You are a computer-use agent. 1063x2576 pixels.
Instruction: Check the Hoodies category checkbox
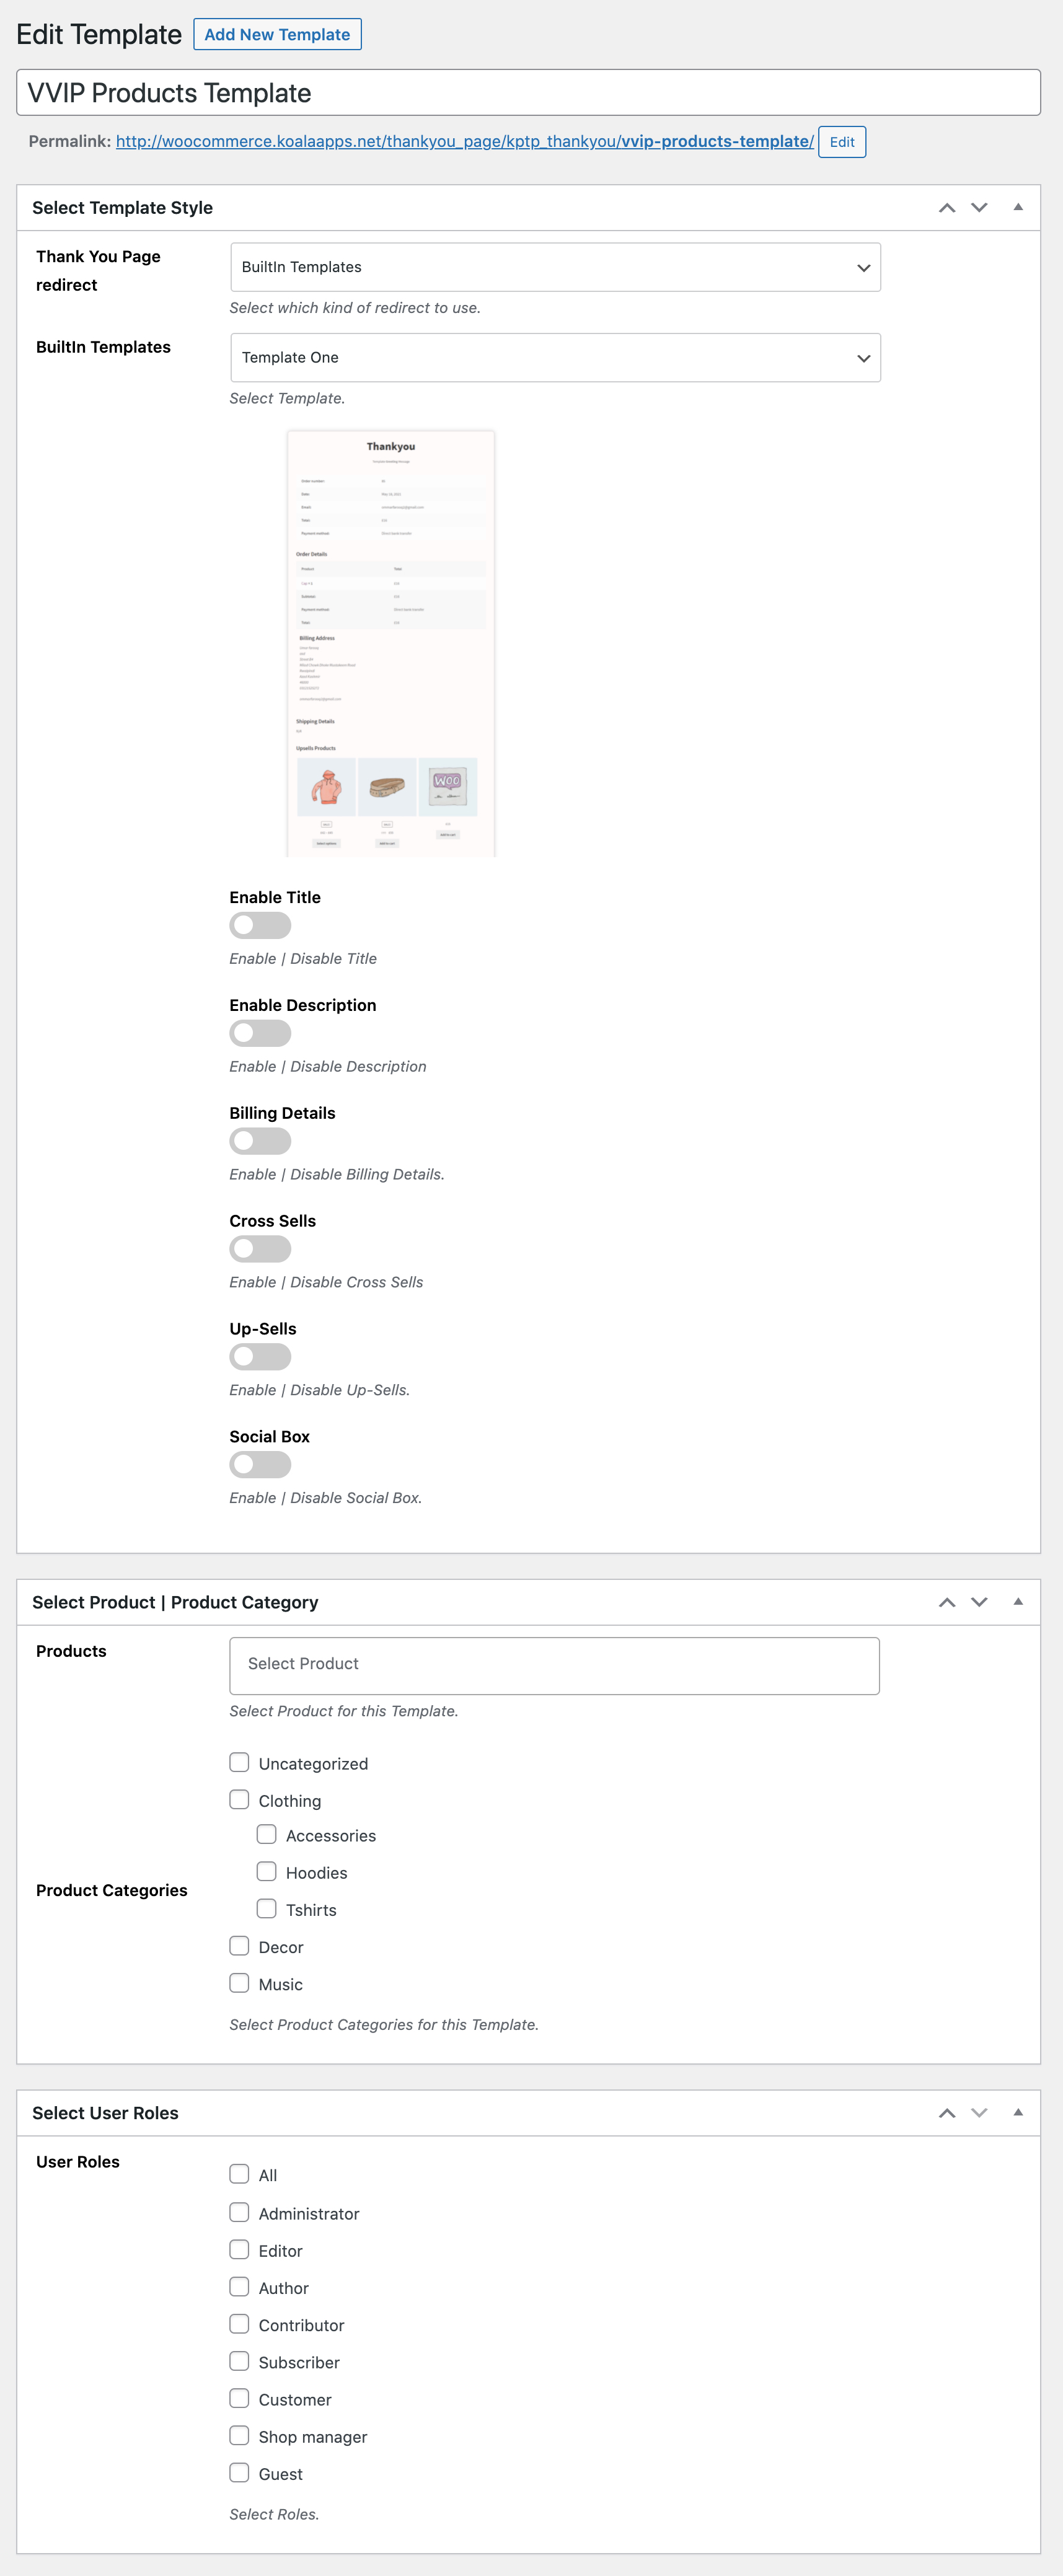[267, 1872]
